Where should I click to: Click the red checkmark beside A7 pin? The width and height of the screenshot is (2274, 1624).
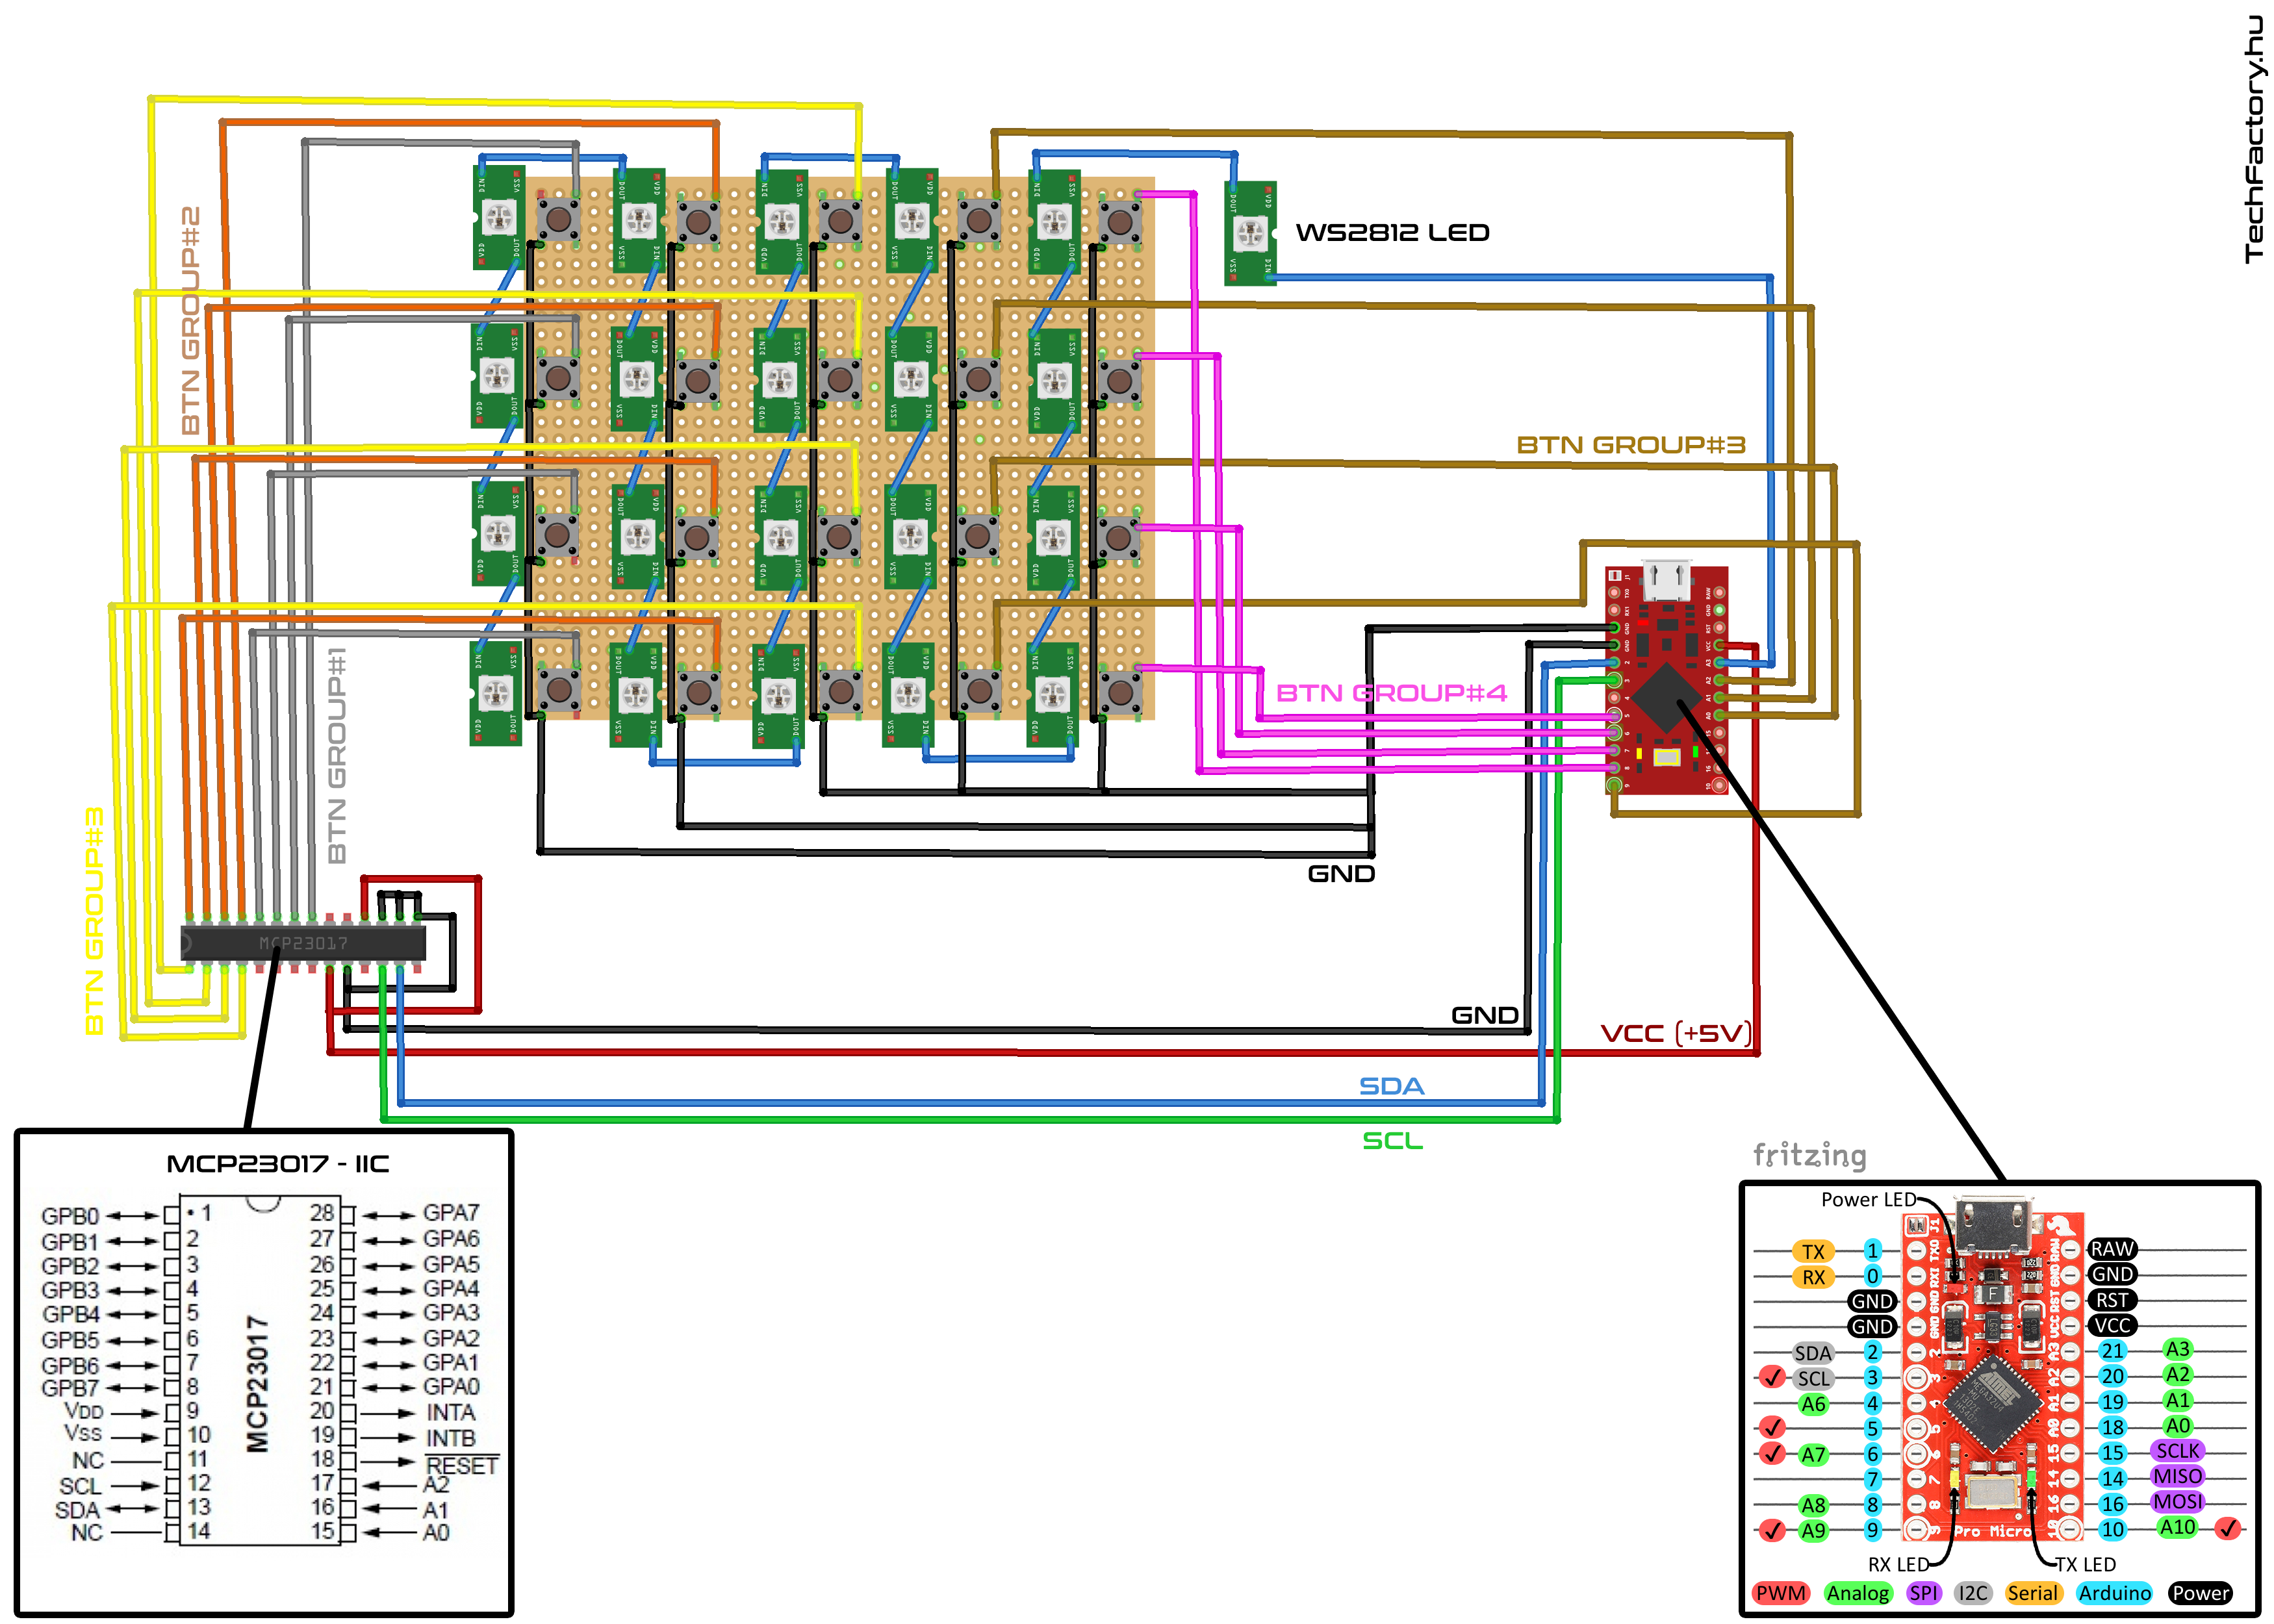point(1773,1454)
